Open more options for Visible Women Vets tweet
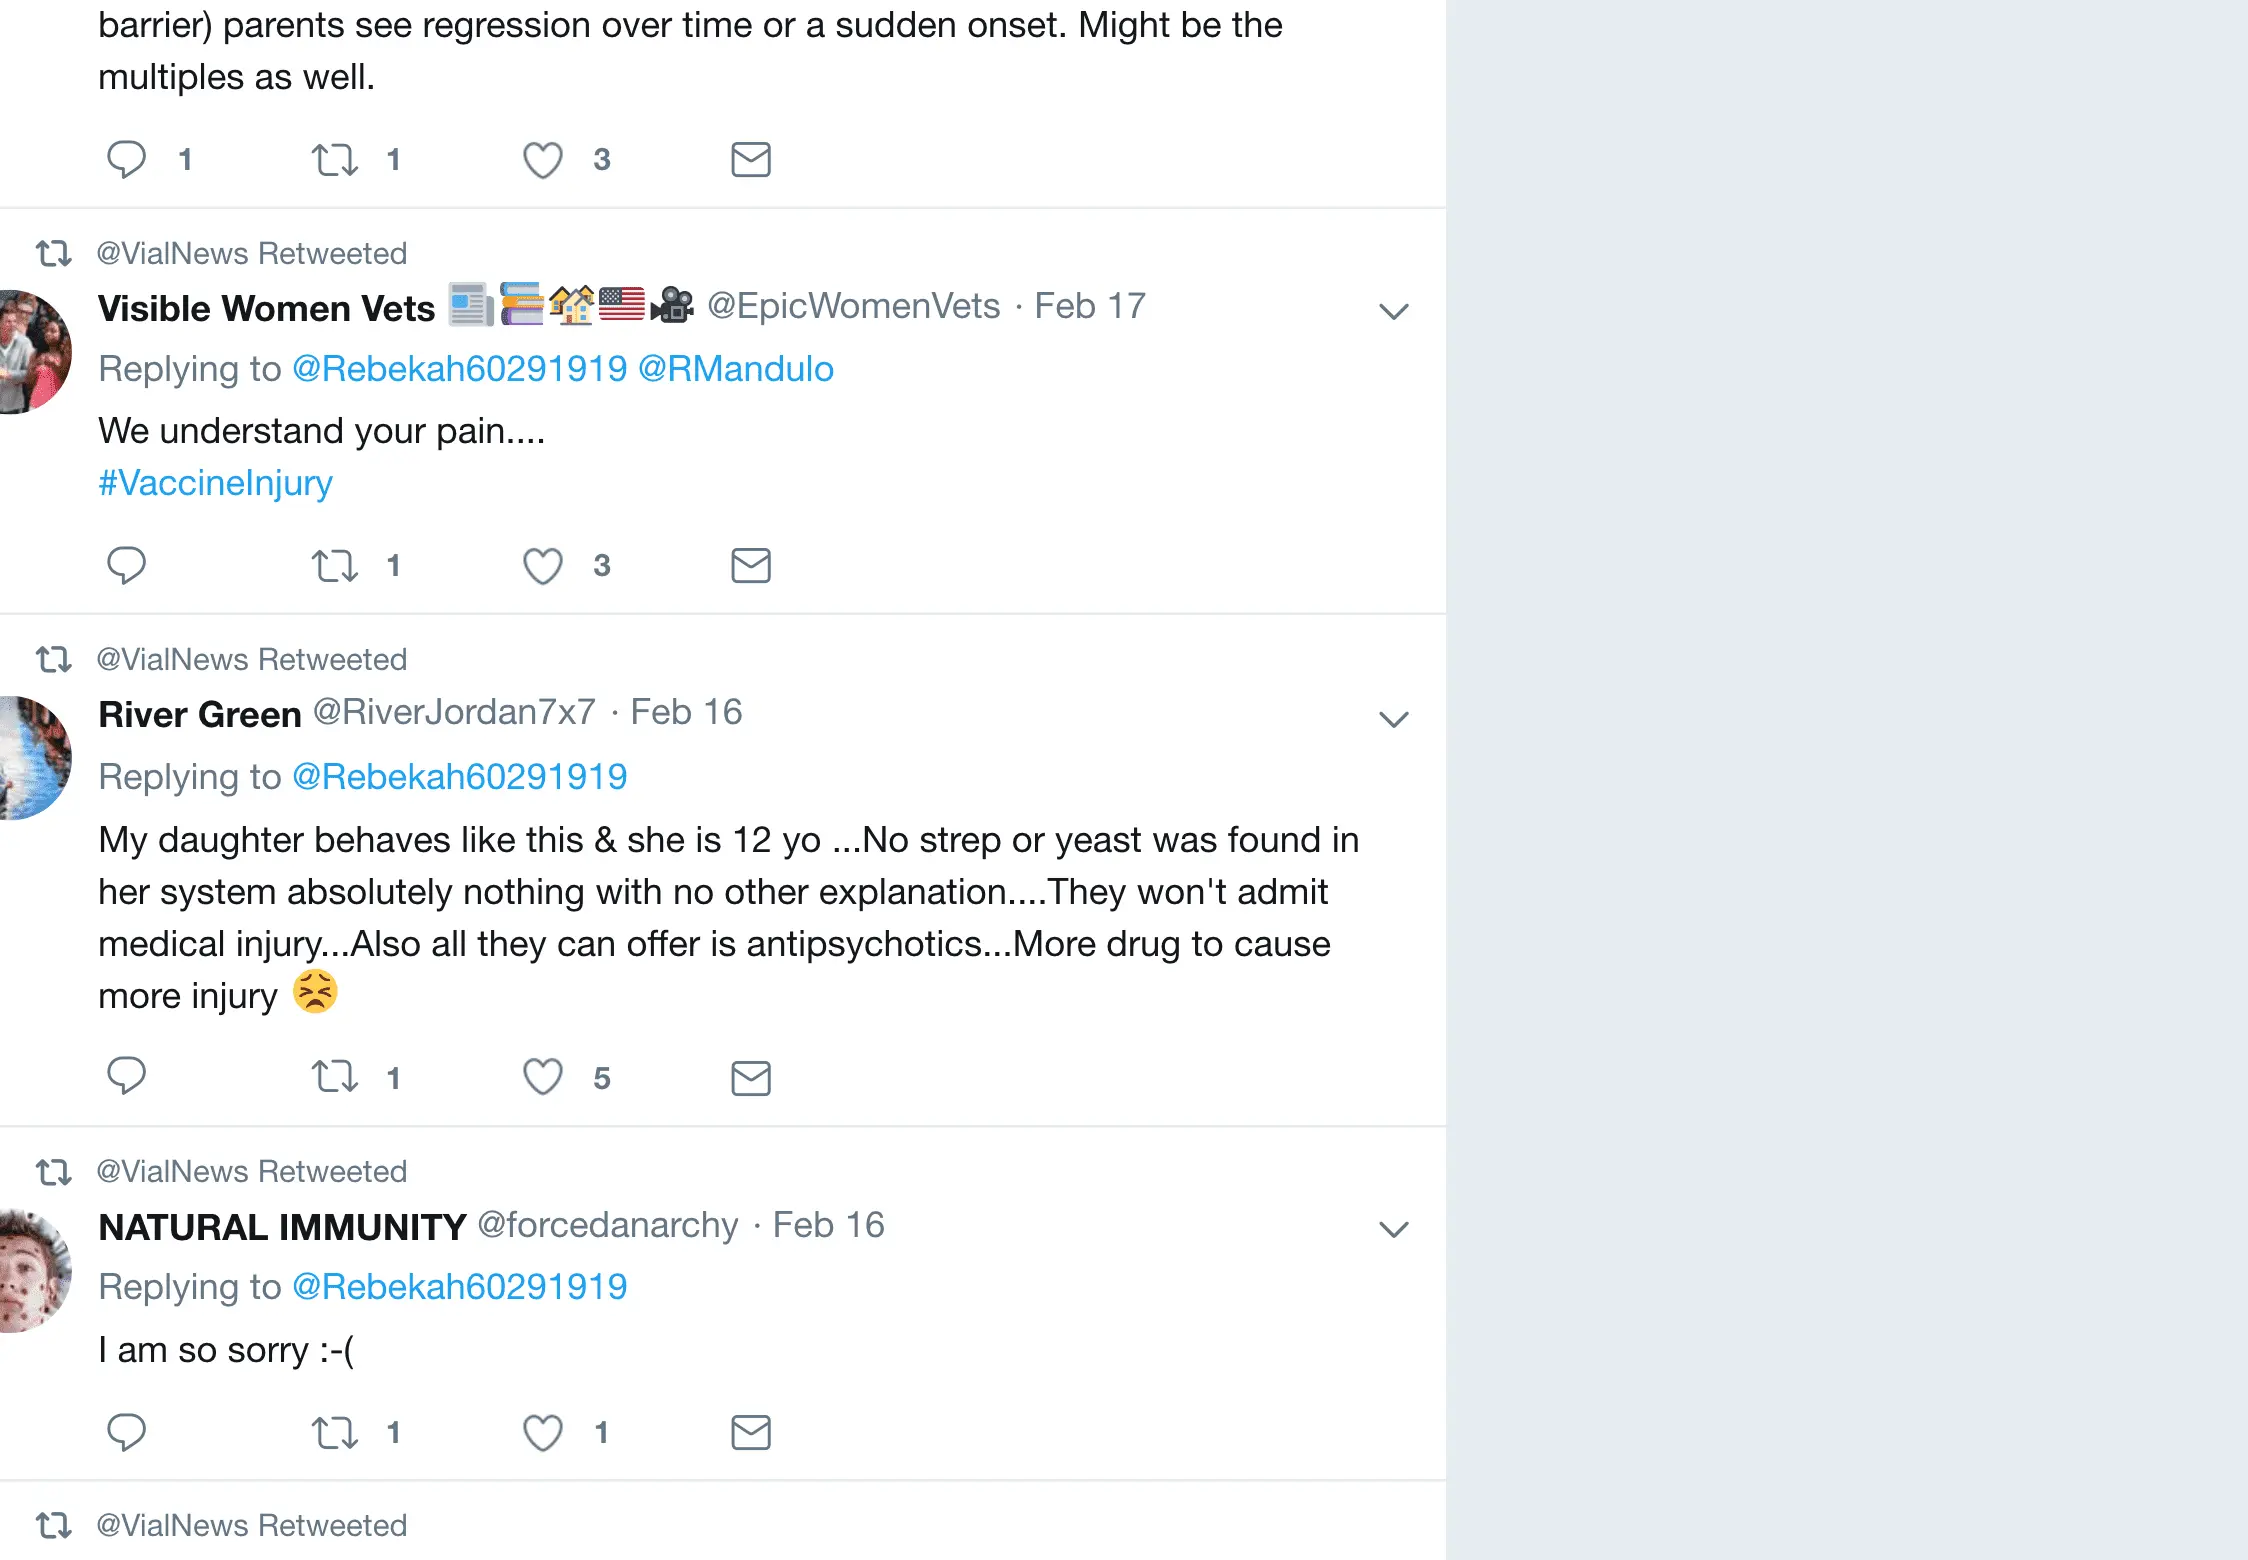Viewport: 2248px width, 1560px height. 1393,311
